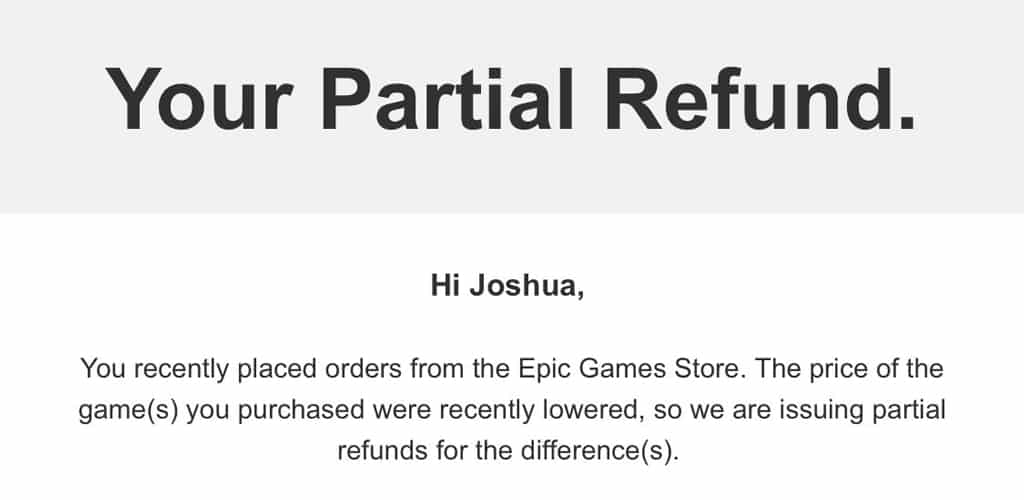Screen dimensions: 1024x500
Task: Click the "Hi Joshua," greeting
Action: (x=507, y=286)
